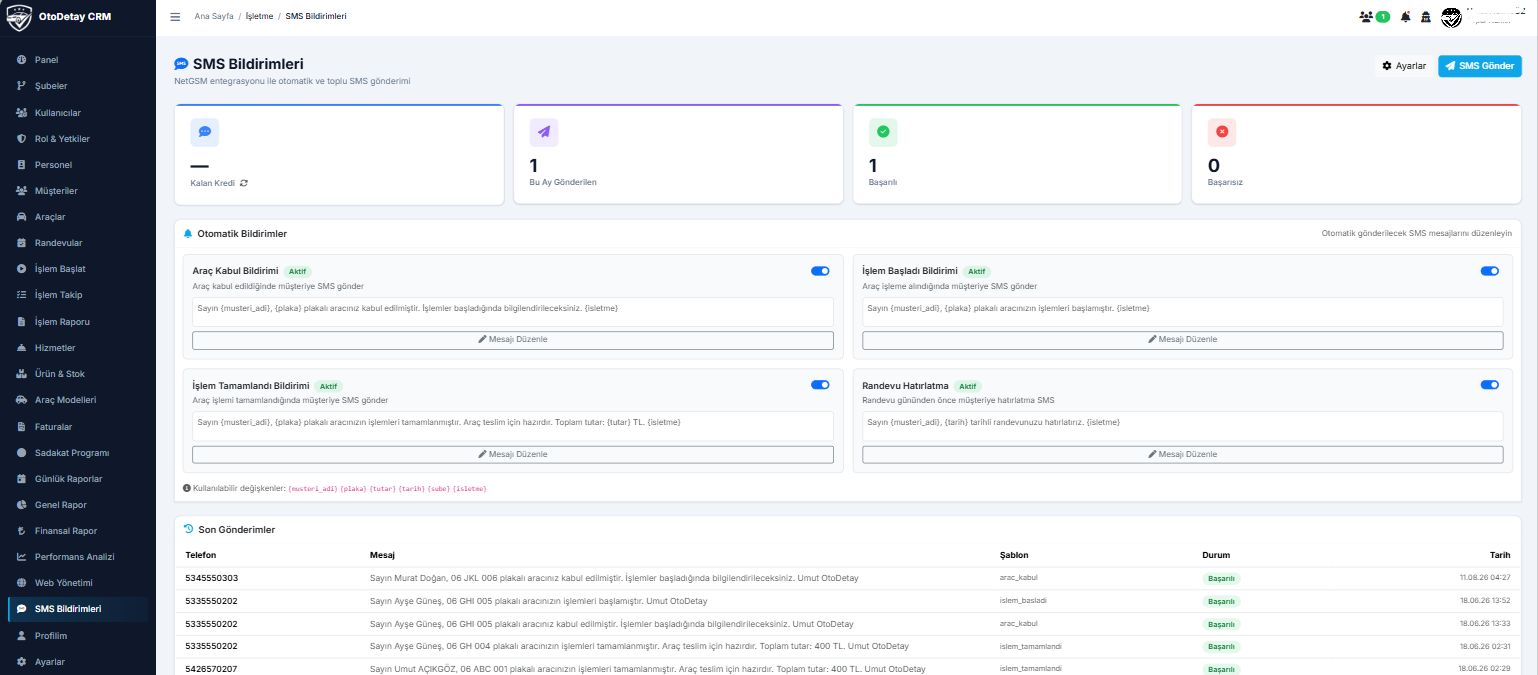This screenshot has width=1538, height=675.
Task: Click the {musteri_adi} variable tag below the cards
Action: (313, 488)
